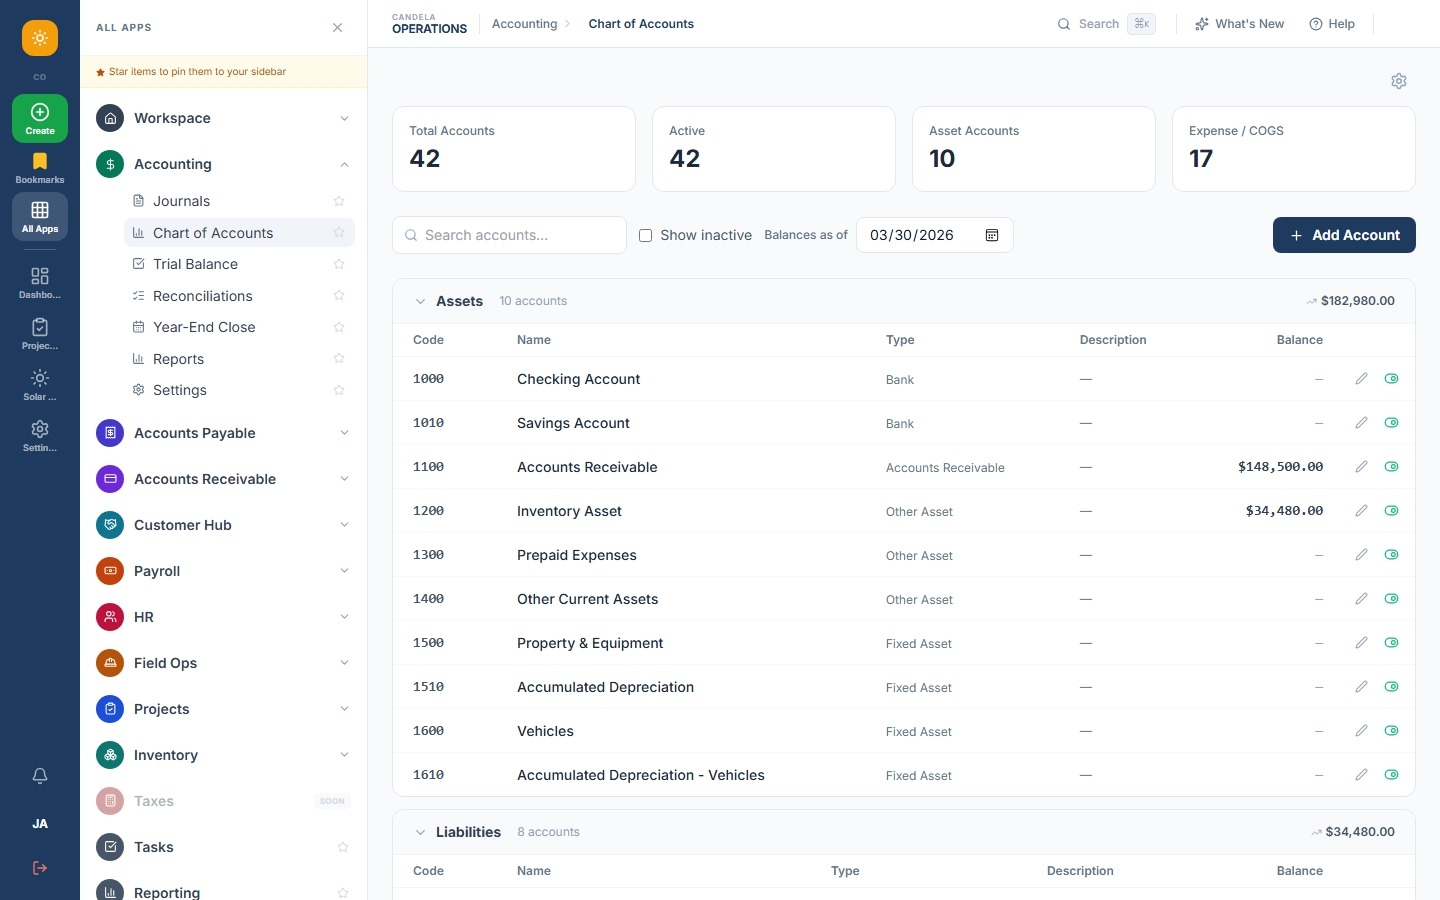Screen dimensions: 1440x900
Task: Click the Add Account button
Action: (1344, 235)
